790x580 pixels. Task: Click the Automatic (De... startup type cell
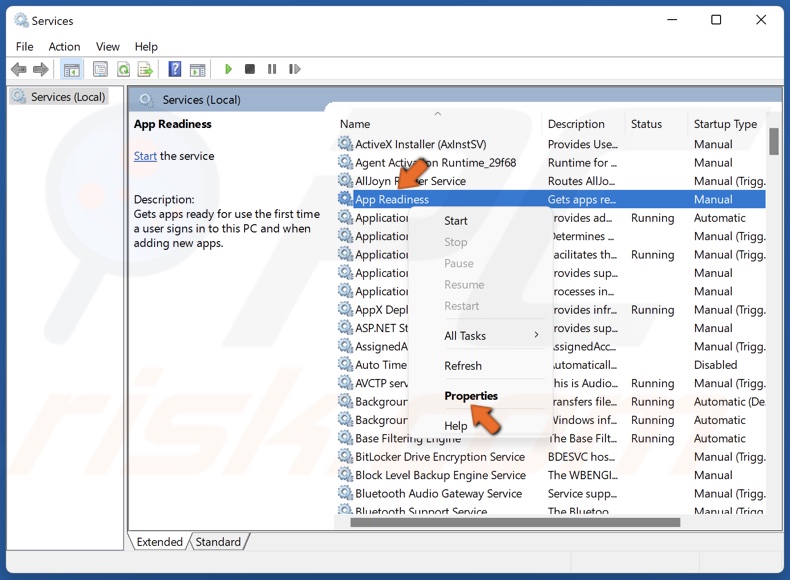(729, 402)
